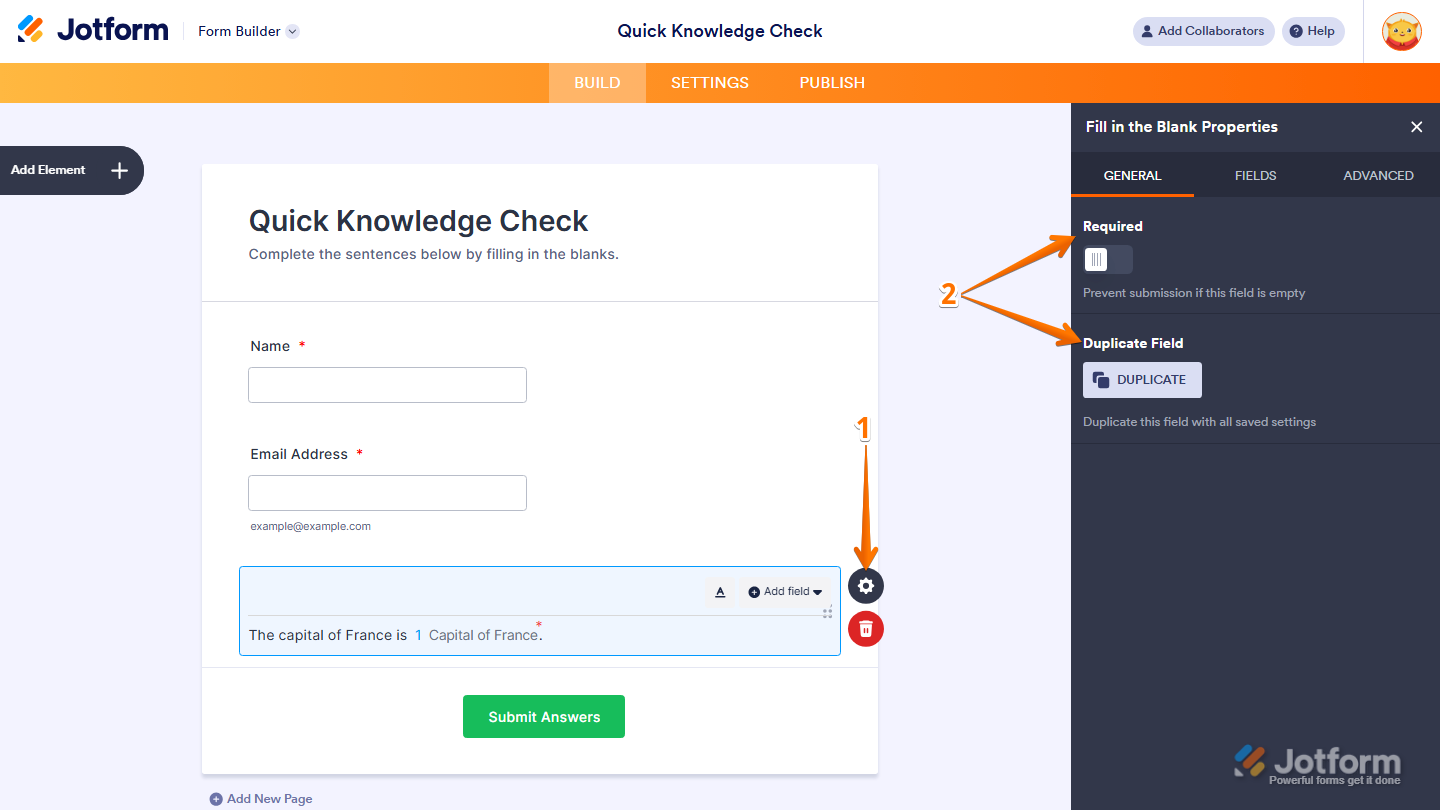Open the text formatting A icon

click(x=720, y=592)
